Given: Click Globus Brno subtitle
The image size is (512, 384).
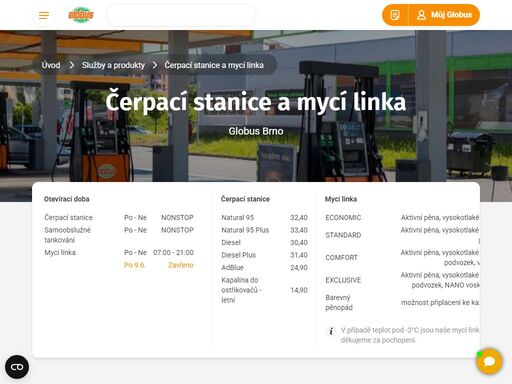Looking at the screenshot, I should pos(256,131).
